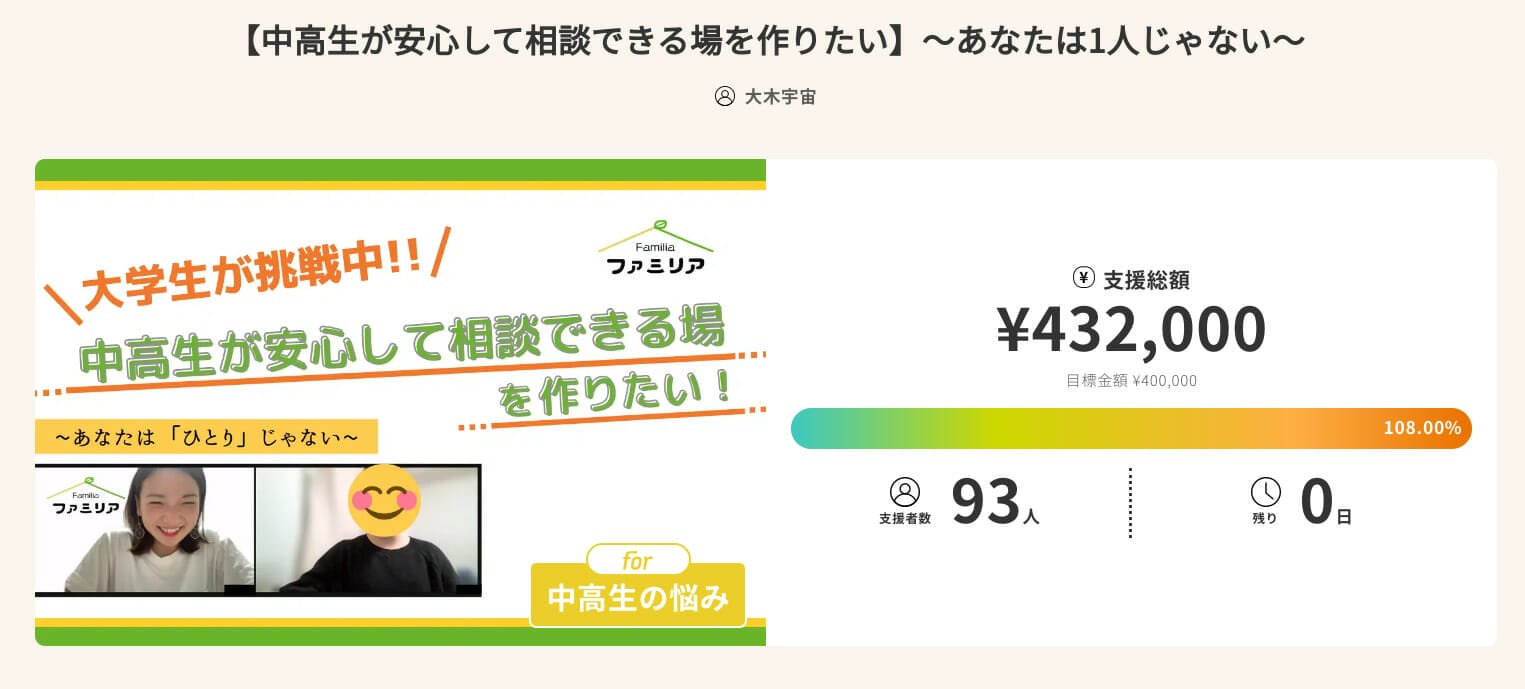Click the smiley emoji covering the face

click(x=384, y=498)
